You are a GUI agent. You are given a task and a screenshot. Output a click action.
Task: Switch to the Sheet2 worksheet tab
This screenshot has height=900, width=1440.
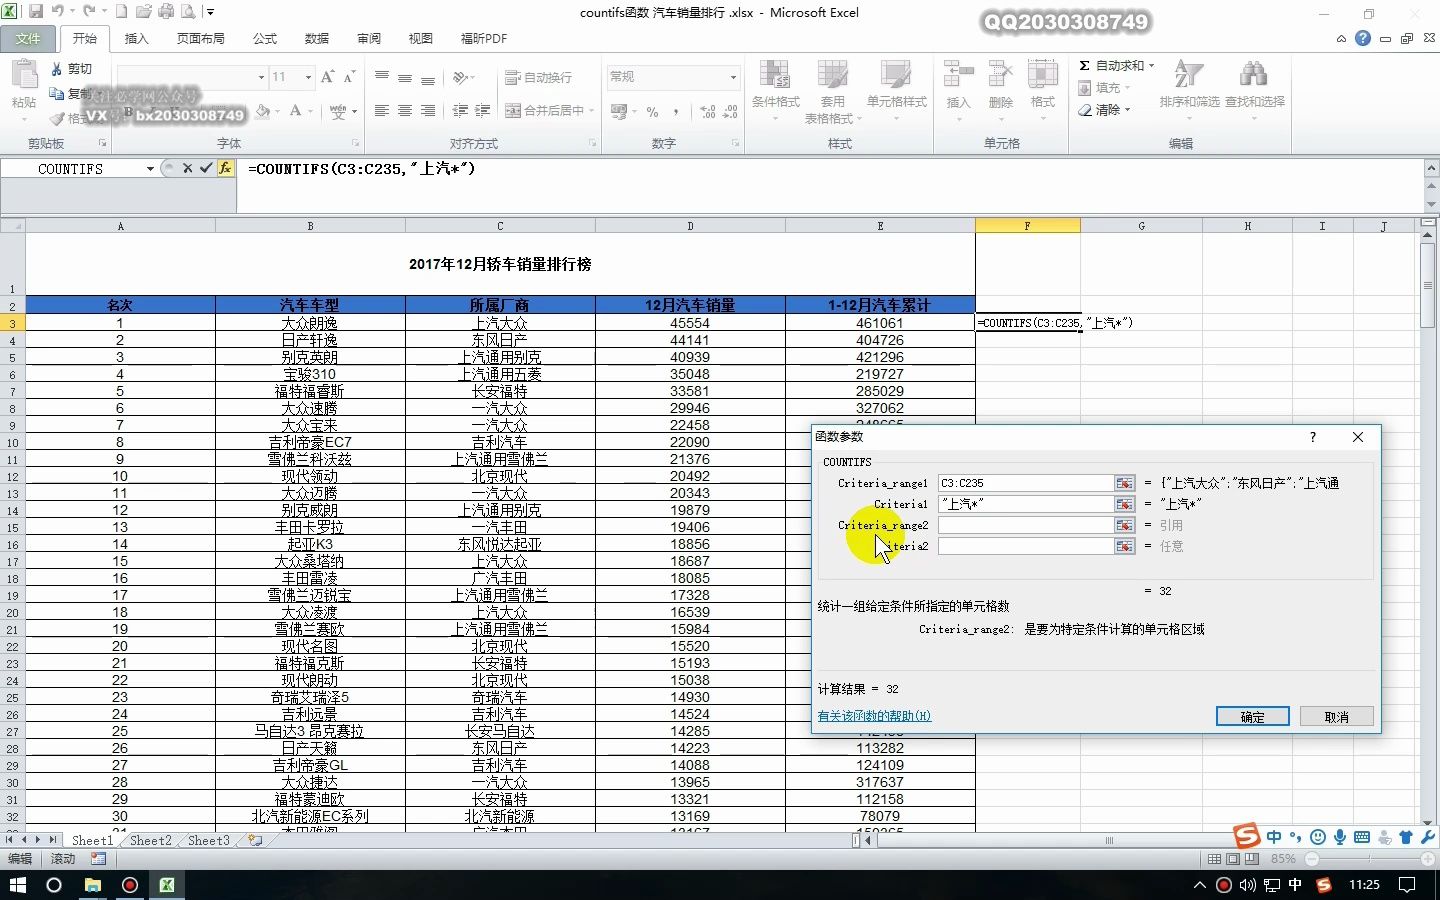149,841
